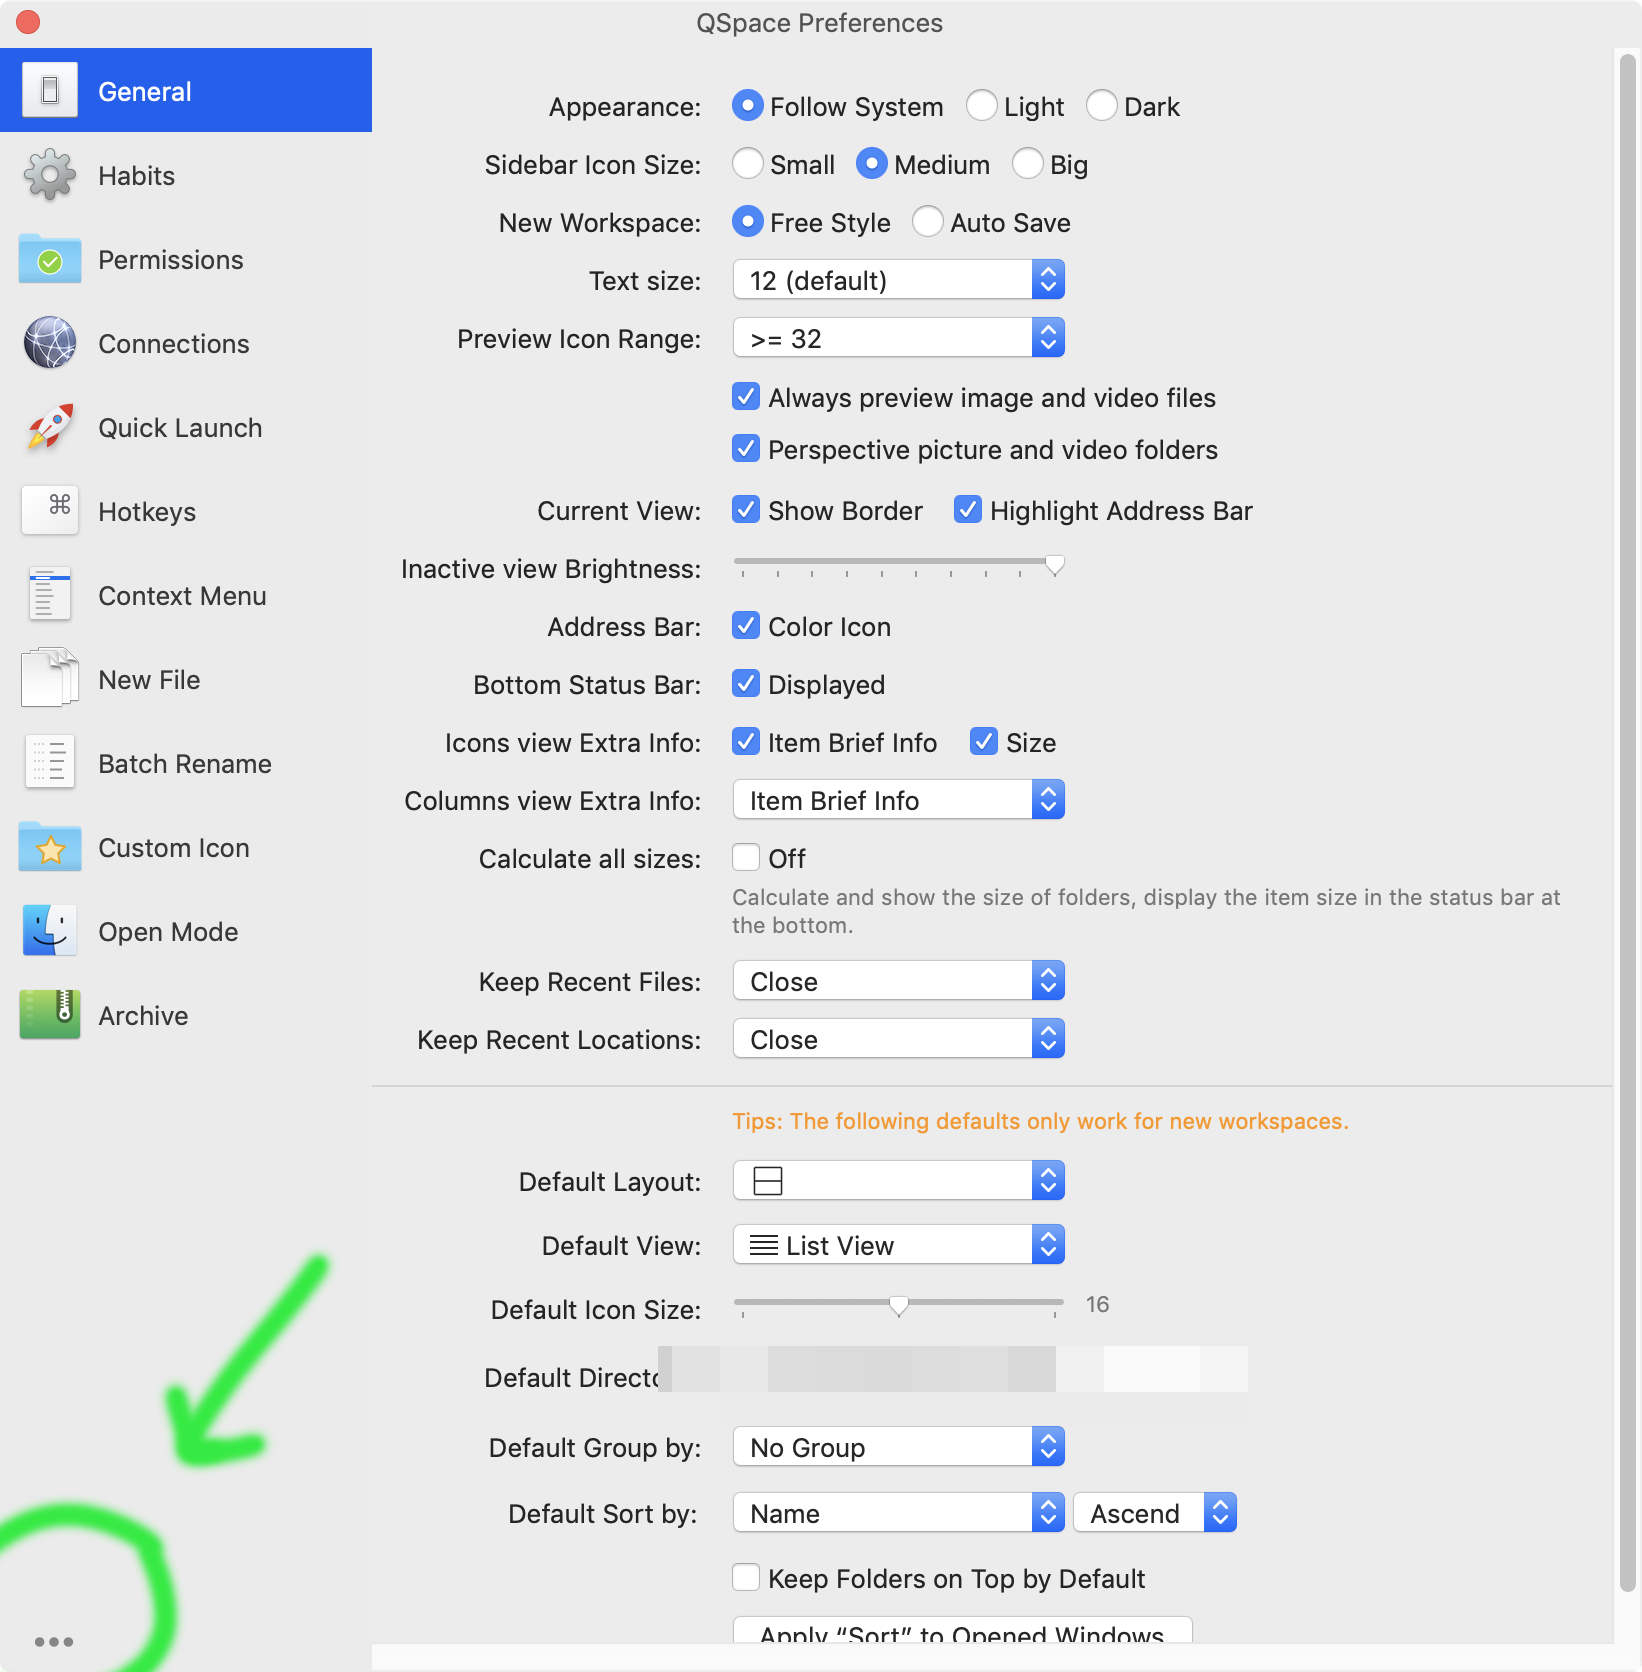The width and height of the screenshot is (1642, 1672).
Task: Open the Default Layout dropdown
Action: coord(899,1181)
